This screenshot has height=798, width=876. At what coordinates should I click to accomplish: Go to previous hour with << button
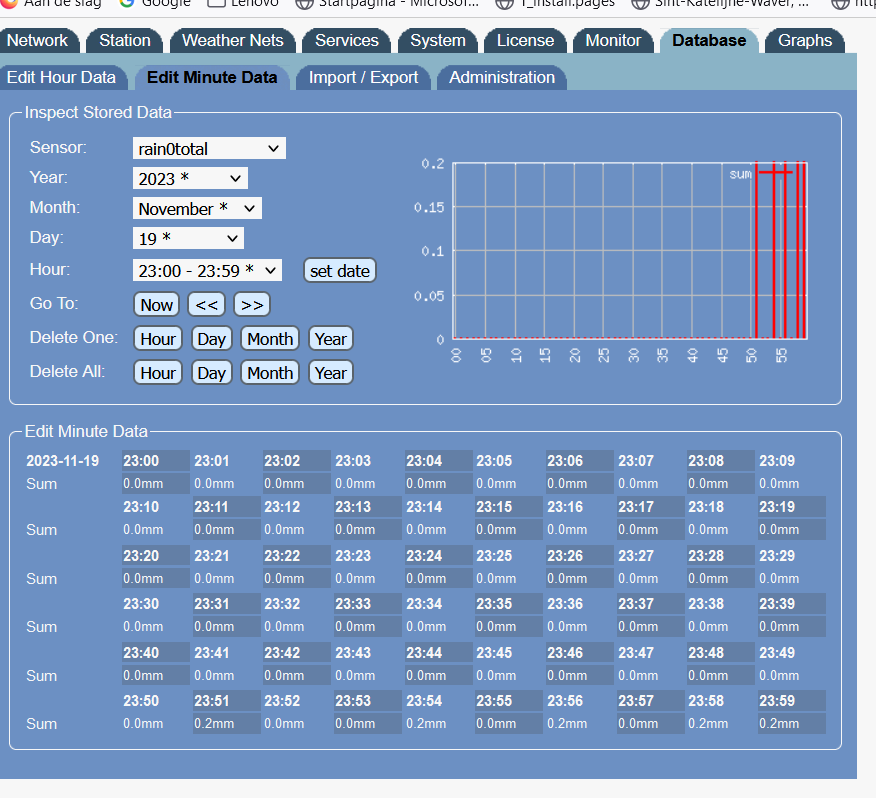click(207, 305)
